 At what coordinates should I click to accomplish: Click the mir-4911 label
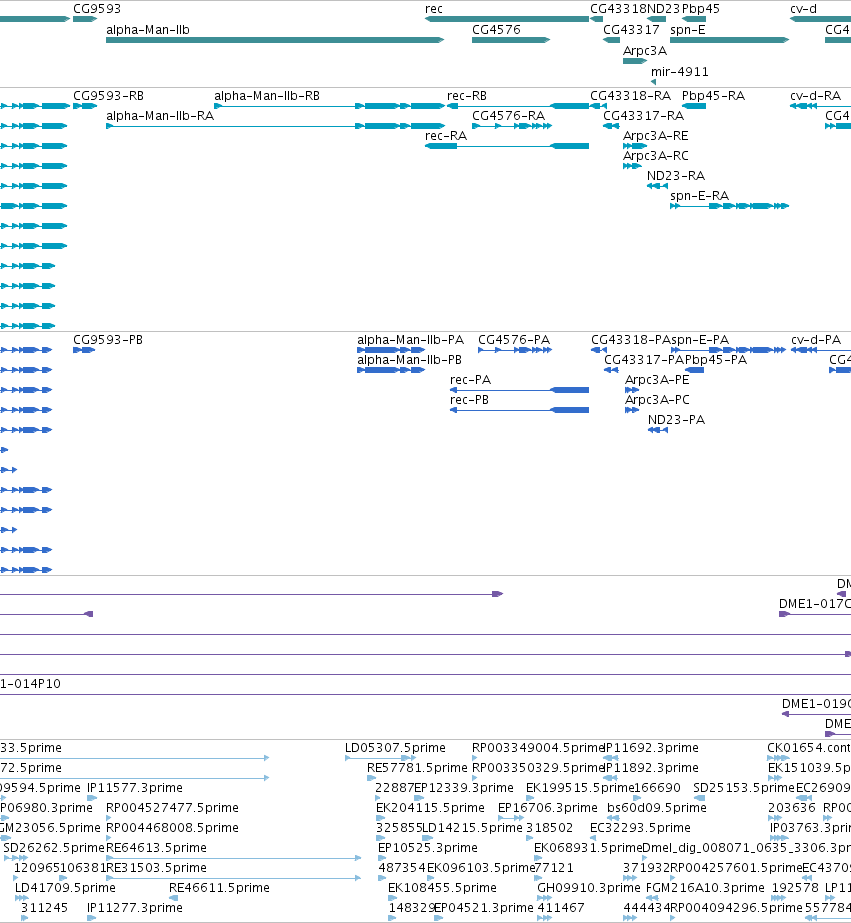pos(679,72)
